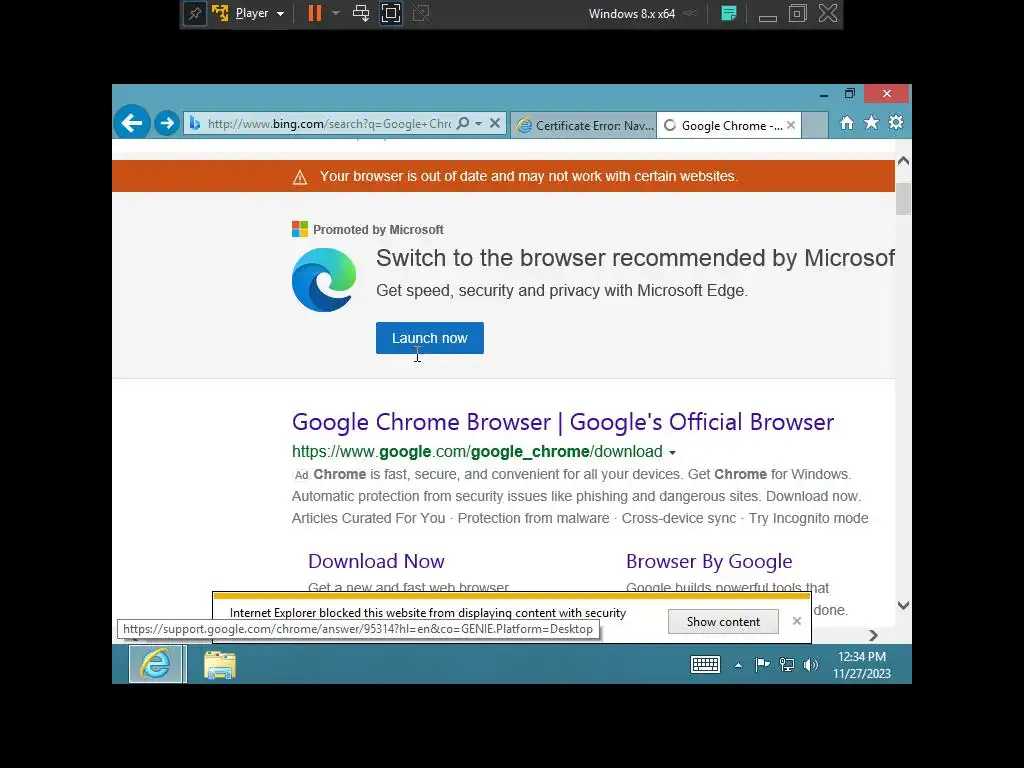Click the Internet Explorer taskbar icon
The width and height of the screenshot is (1024, 768).
click(155, 664)
